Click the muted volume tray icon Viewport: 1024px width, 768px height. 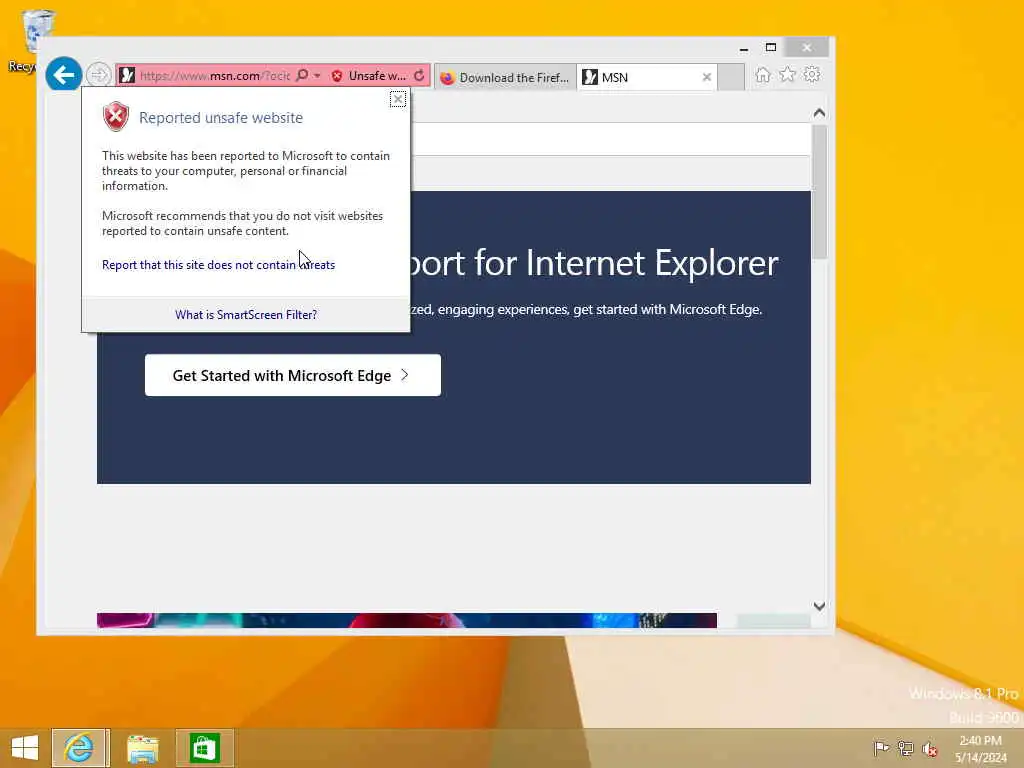click(930, 748)
